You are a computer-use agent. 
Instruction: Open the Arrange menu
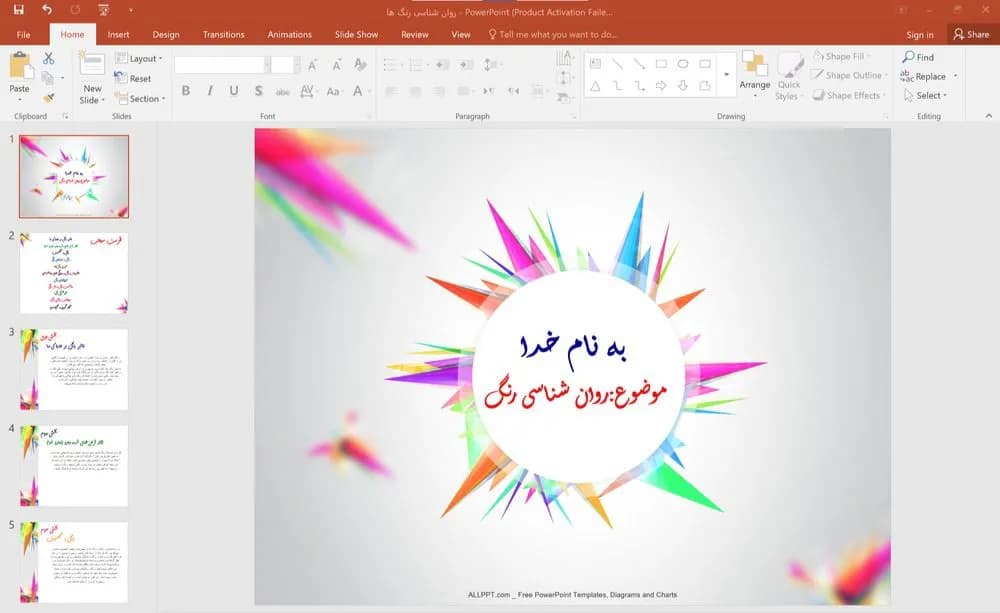[754, 76]
